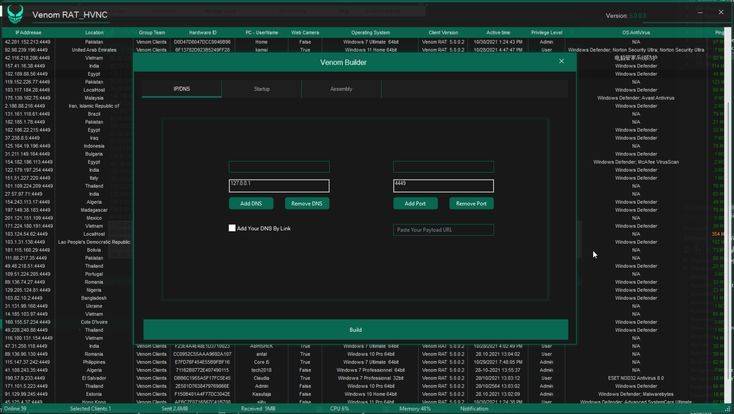Select the port list box above 4449
This screenshot has width=734, height=414.
tap(443, 167)
